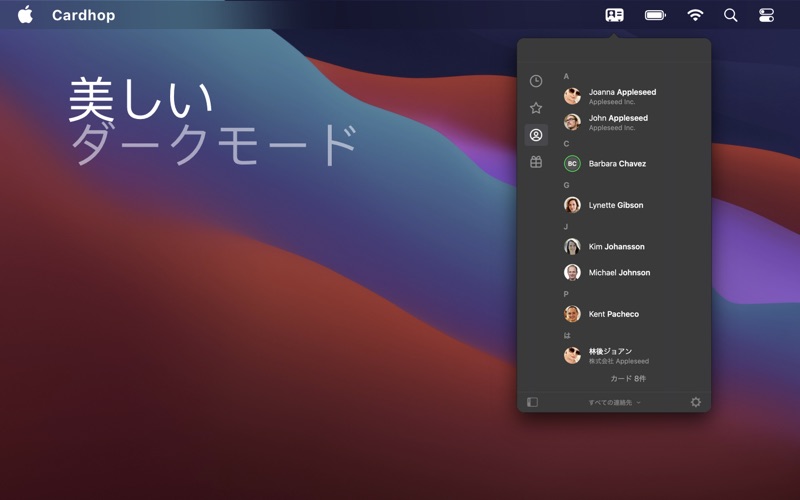Click the BC initials avatar

tap(572, 163)
